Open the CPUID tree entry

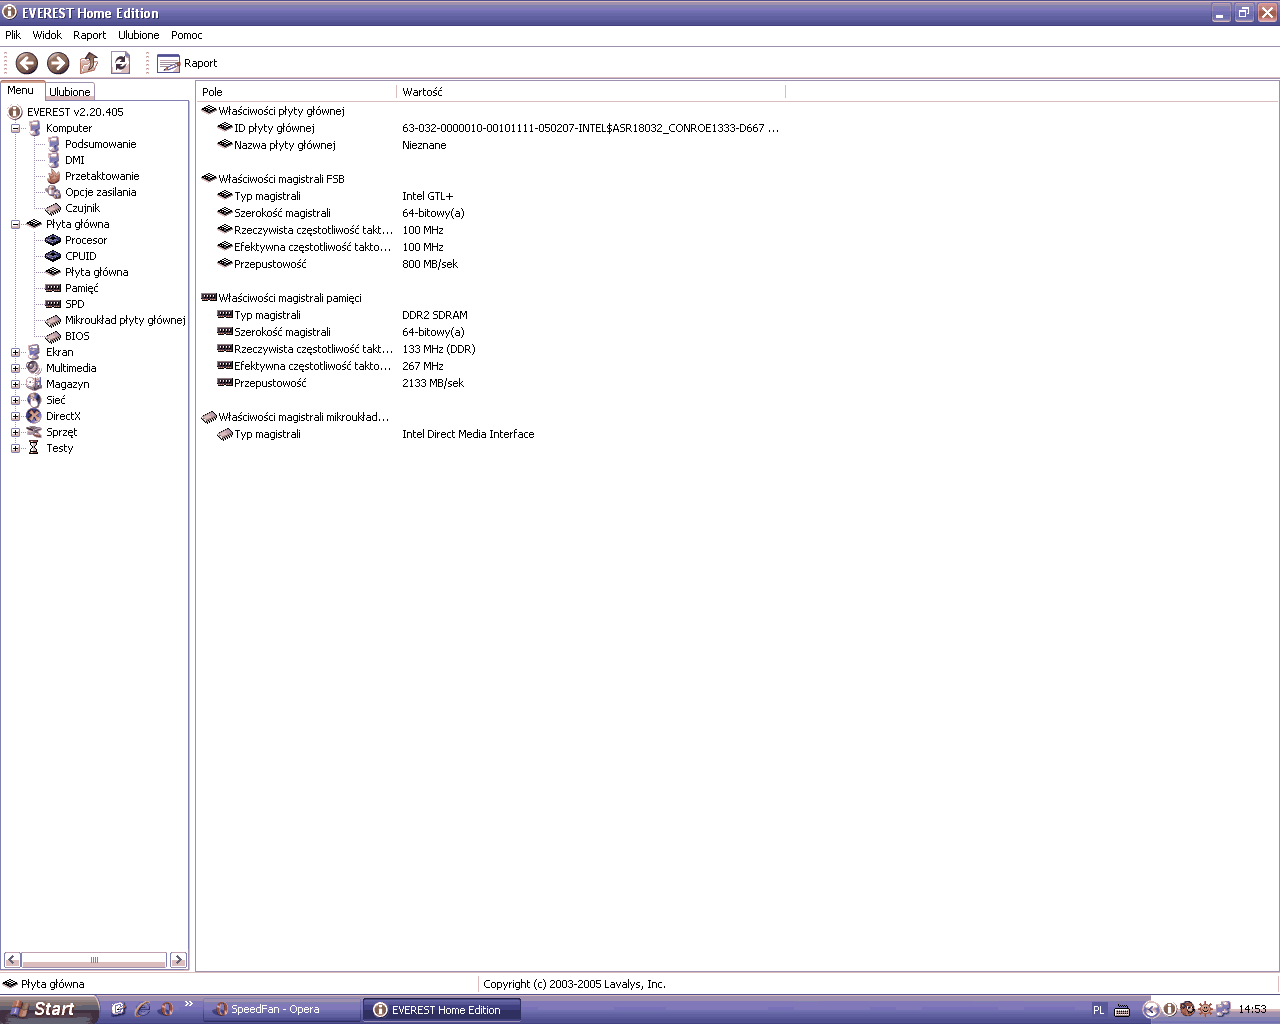coord(80,256)
